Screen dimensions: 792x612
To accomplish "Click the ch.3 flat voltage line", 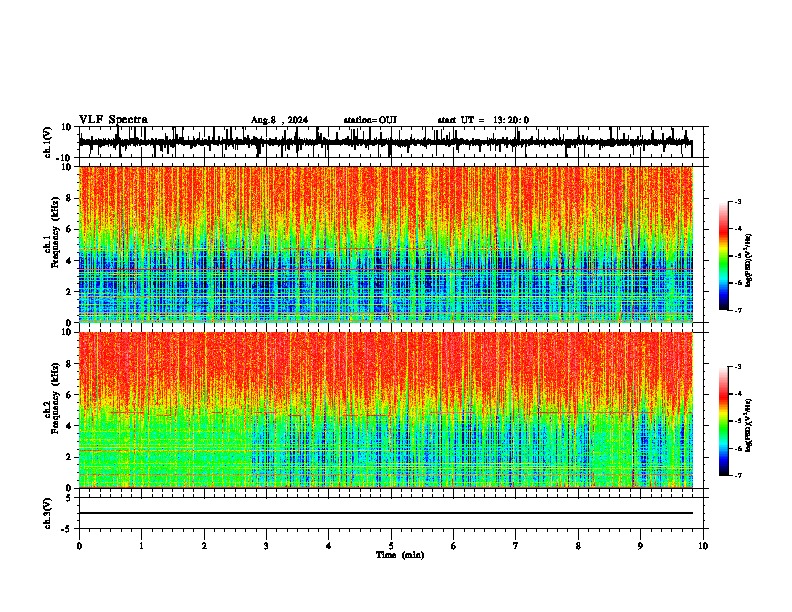I will point(386,513).
